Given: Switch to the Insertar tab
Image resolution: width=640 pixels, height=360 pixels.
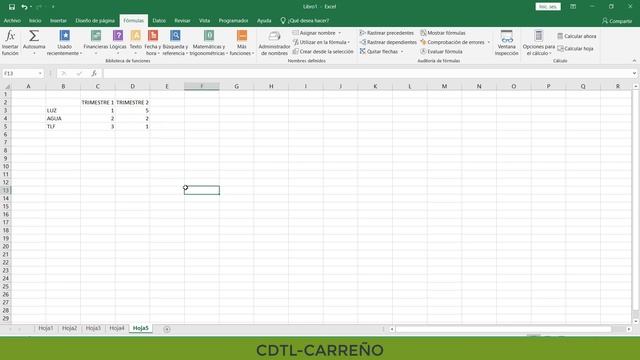Looking at the screenshot, I should [x=58, y=20].
